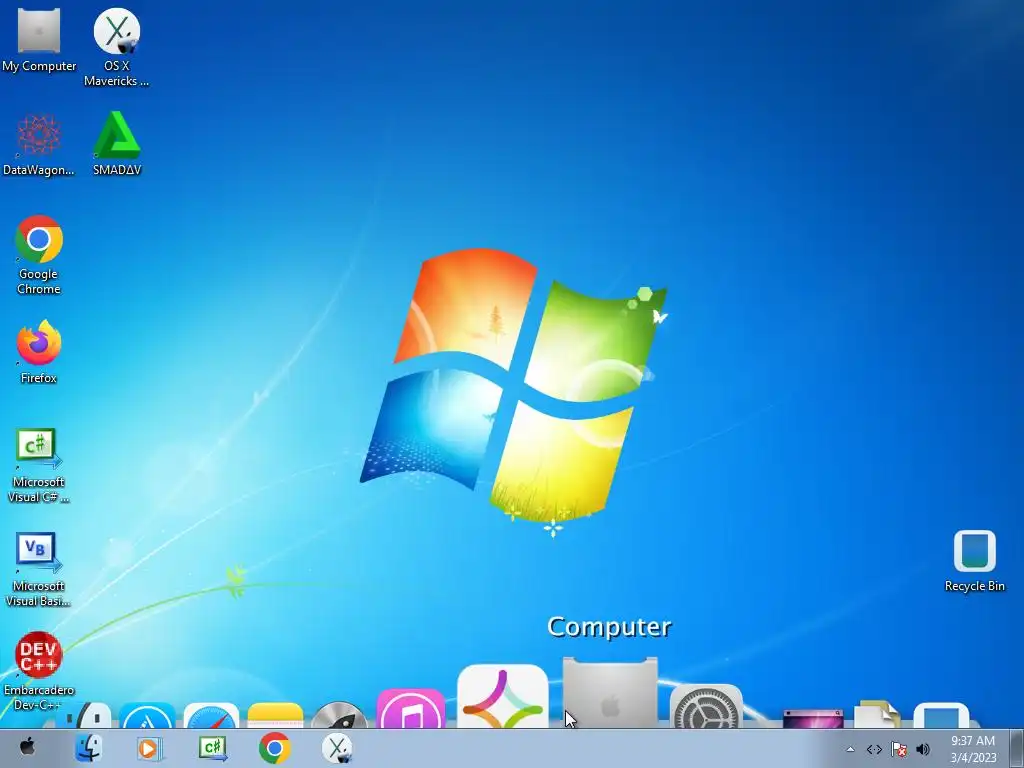Select the Embarcadero Dev-C++ desktop shortcut
Image resolution: width=1024 pixels, height=768 pixels.
(x=39, y=671)
